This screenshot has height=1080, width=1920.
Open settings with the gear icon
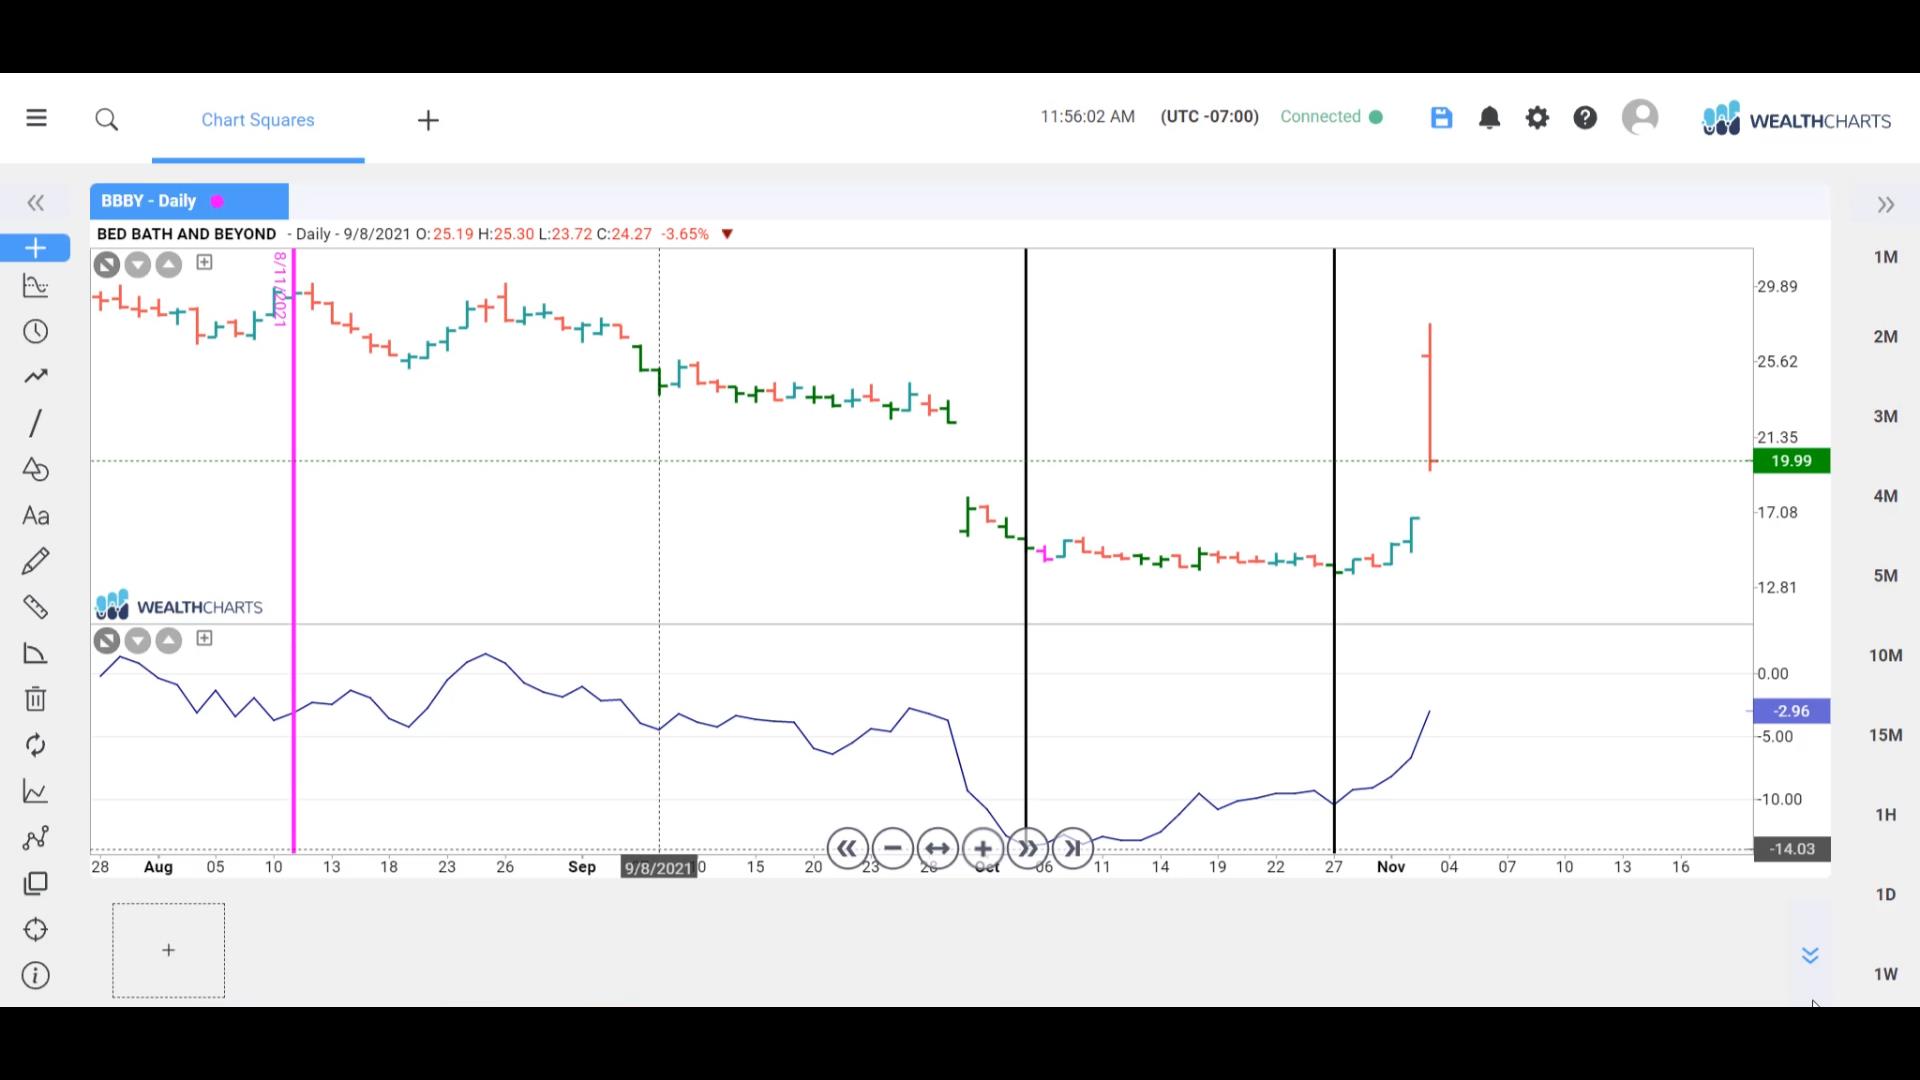pos(1537,118)
